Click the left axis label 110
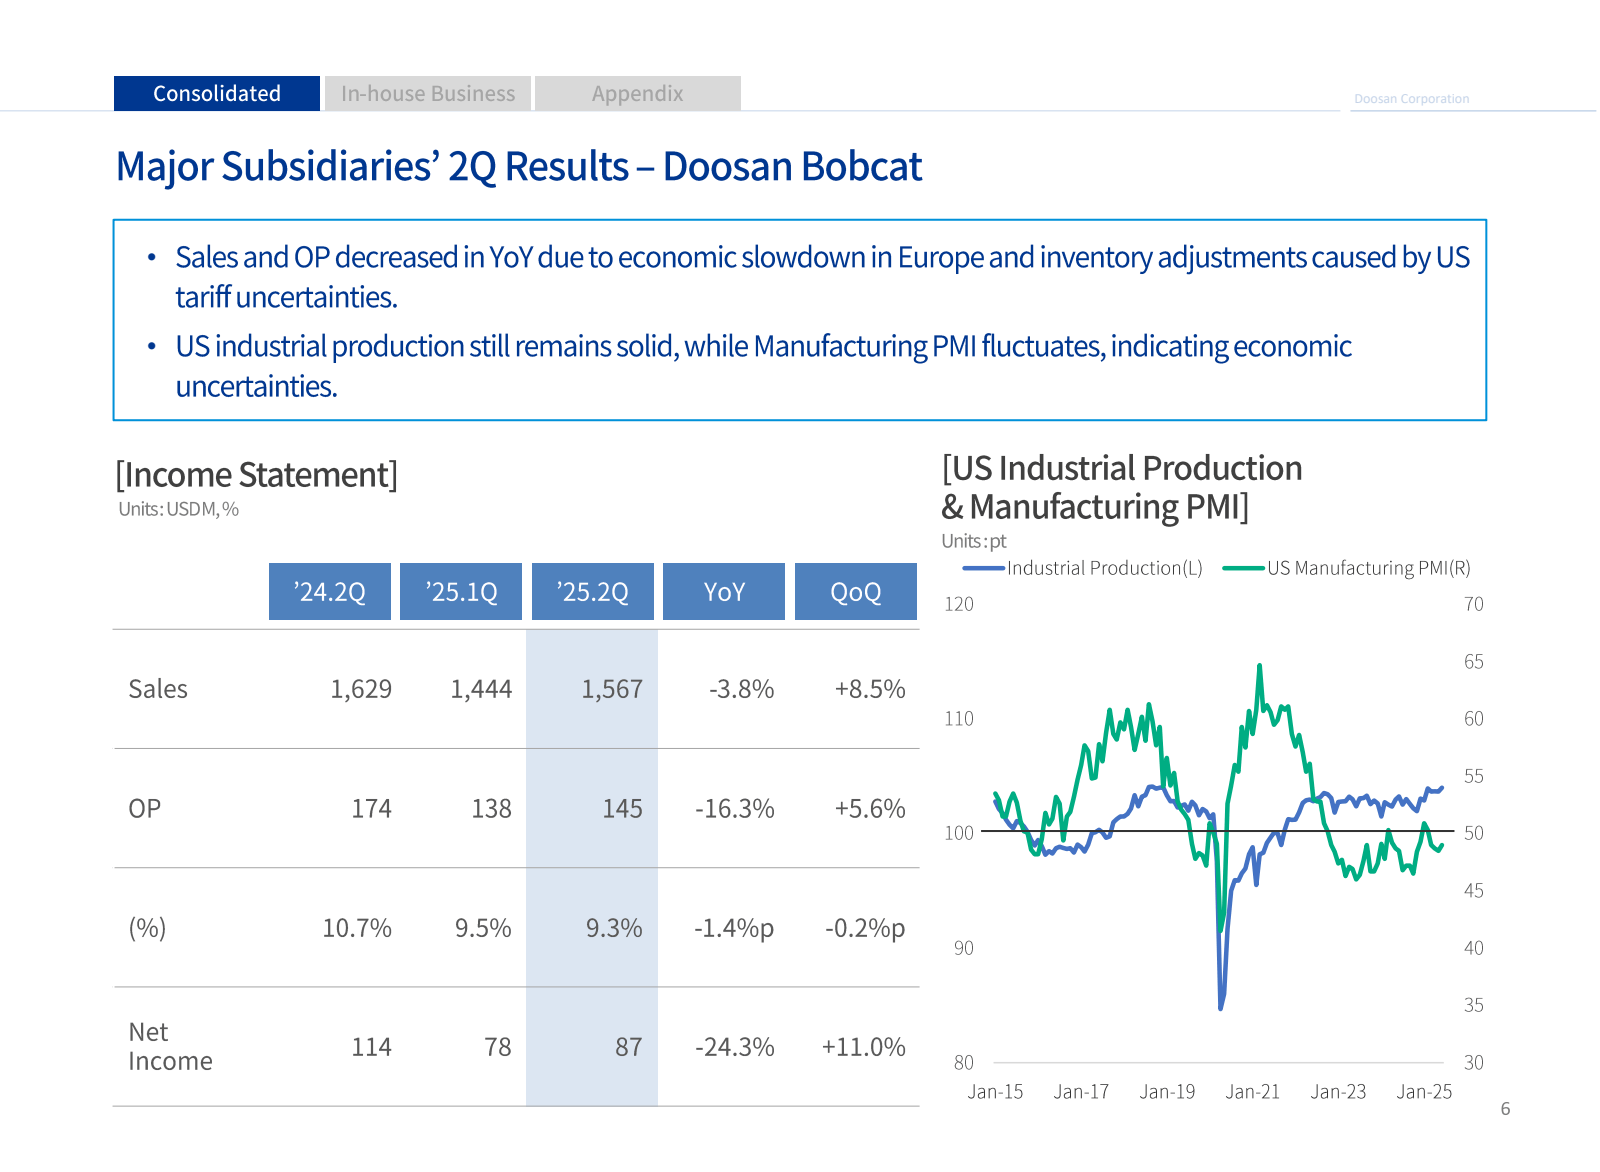Viewport: 1600px width, 1172px height. [x=959, y=719]
